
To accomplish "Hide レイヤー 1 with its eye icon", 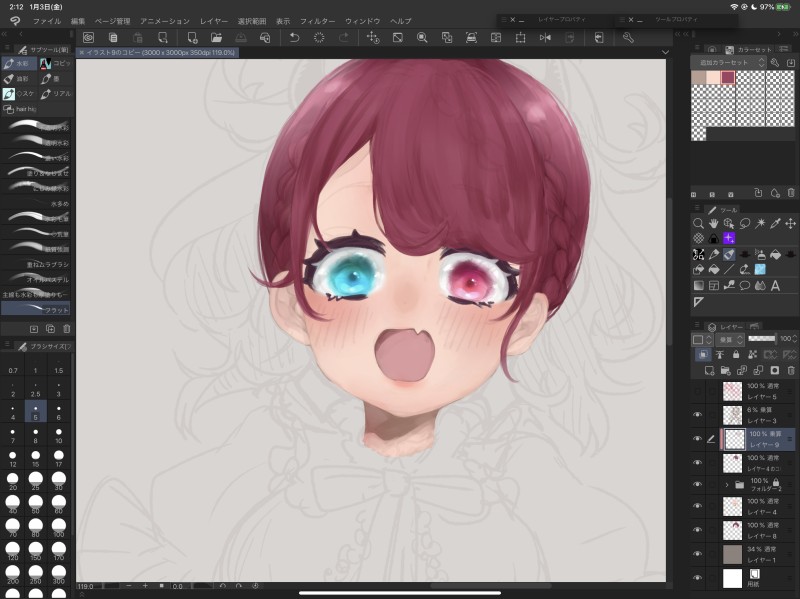I will pyautogui.click(x=697, y=554).
